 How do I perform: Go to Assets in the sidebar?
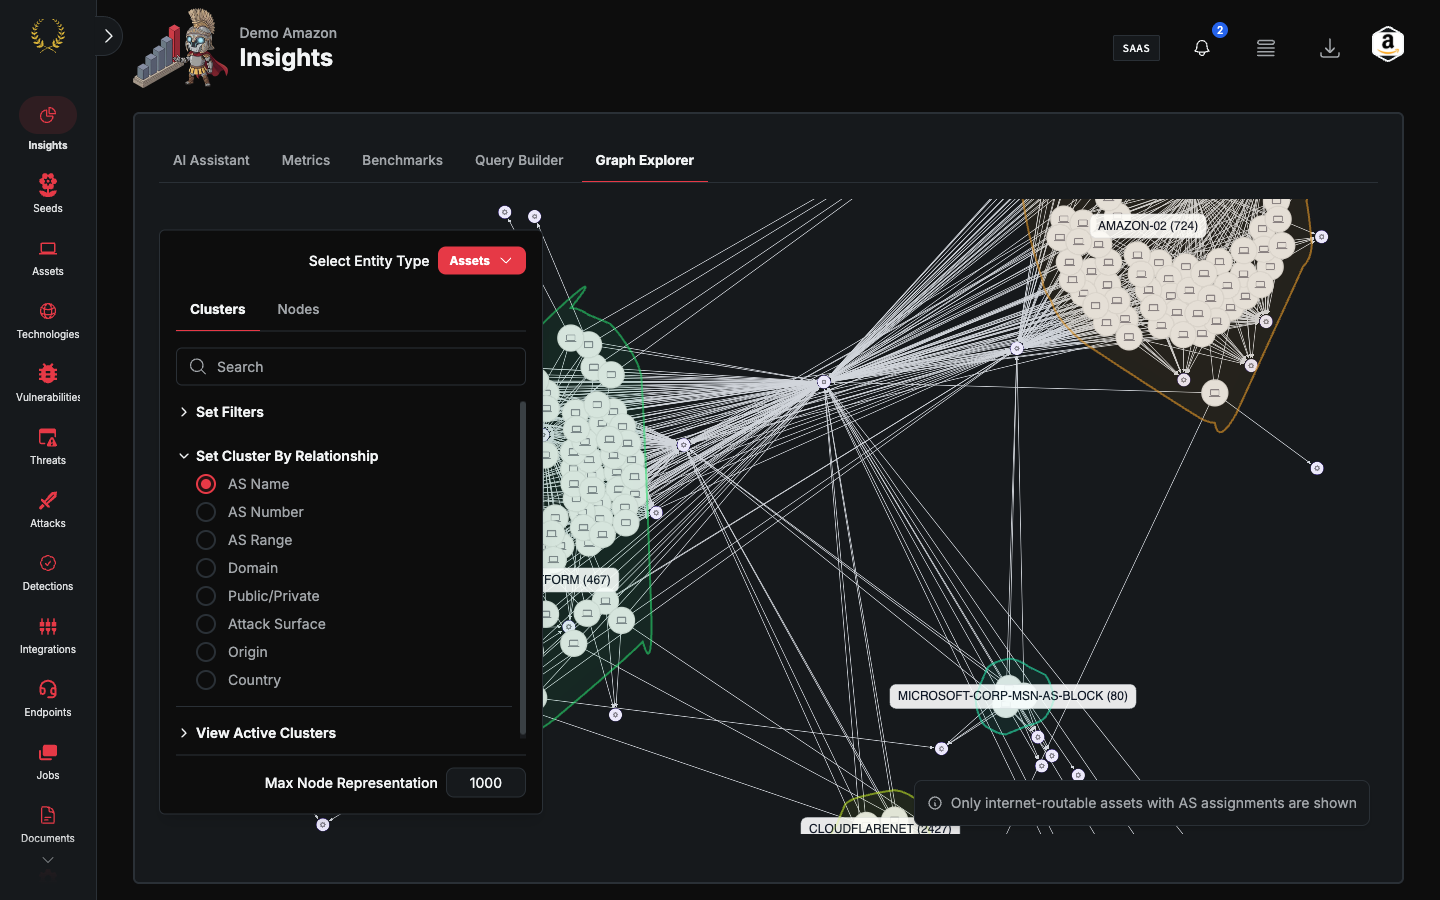[x=47, y=257]
